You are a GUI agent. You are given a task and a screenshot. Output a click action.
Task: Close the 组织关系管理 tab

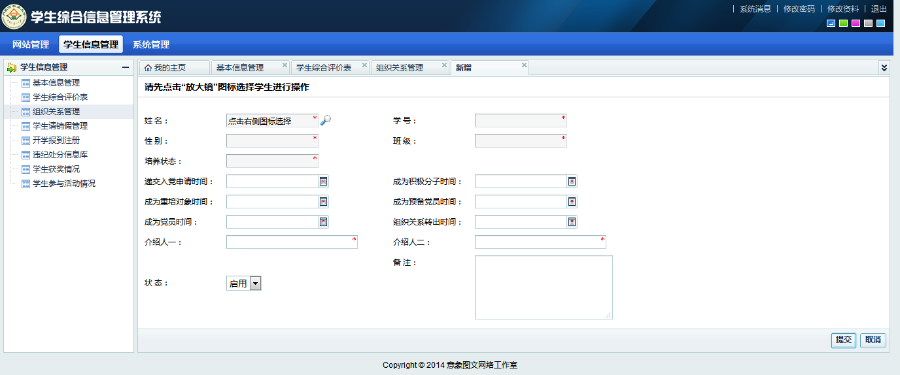(x=444, y=65)
